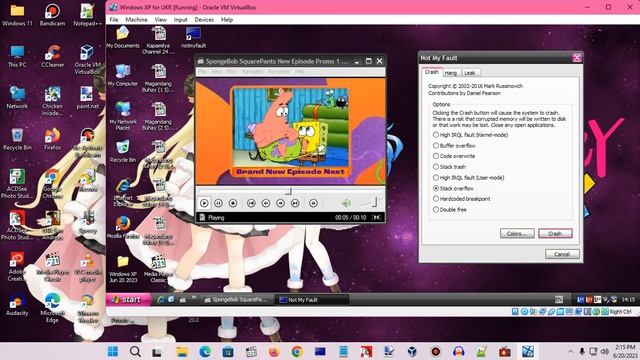
Task: Cancel the Not My Fault dialog
Action: click(562, 254)
